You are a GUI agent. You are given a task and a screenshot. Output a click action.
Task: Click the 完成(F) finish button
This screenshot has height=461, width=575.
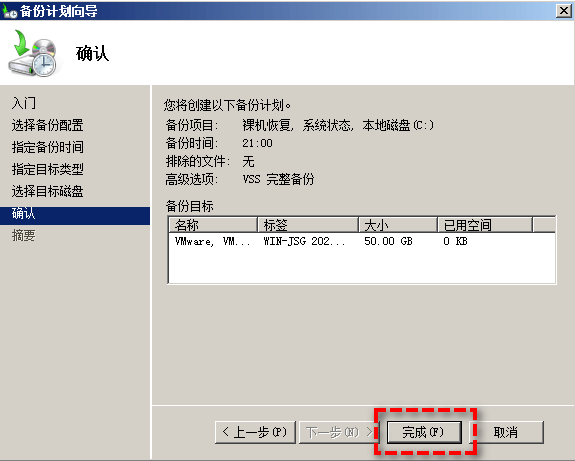(x=424, y=432)
